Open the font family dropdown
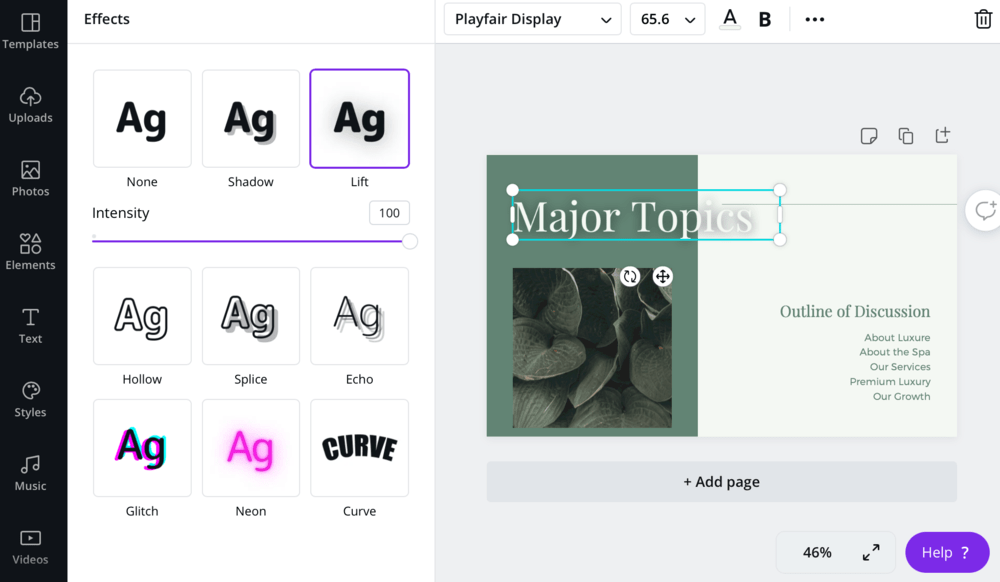 [532, 18]
